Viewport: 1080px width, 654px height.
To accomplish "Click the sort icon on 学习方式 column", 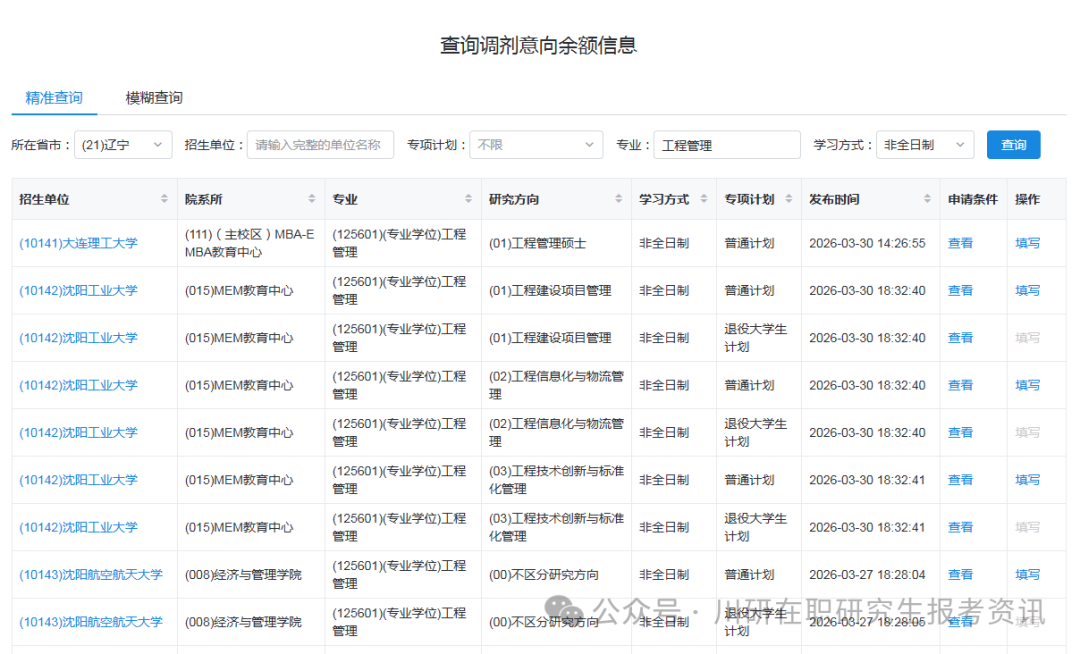I will point(703,198).
